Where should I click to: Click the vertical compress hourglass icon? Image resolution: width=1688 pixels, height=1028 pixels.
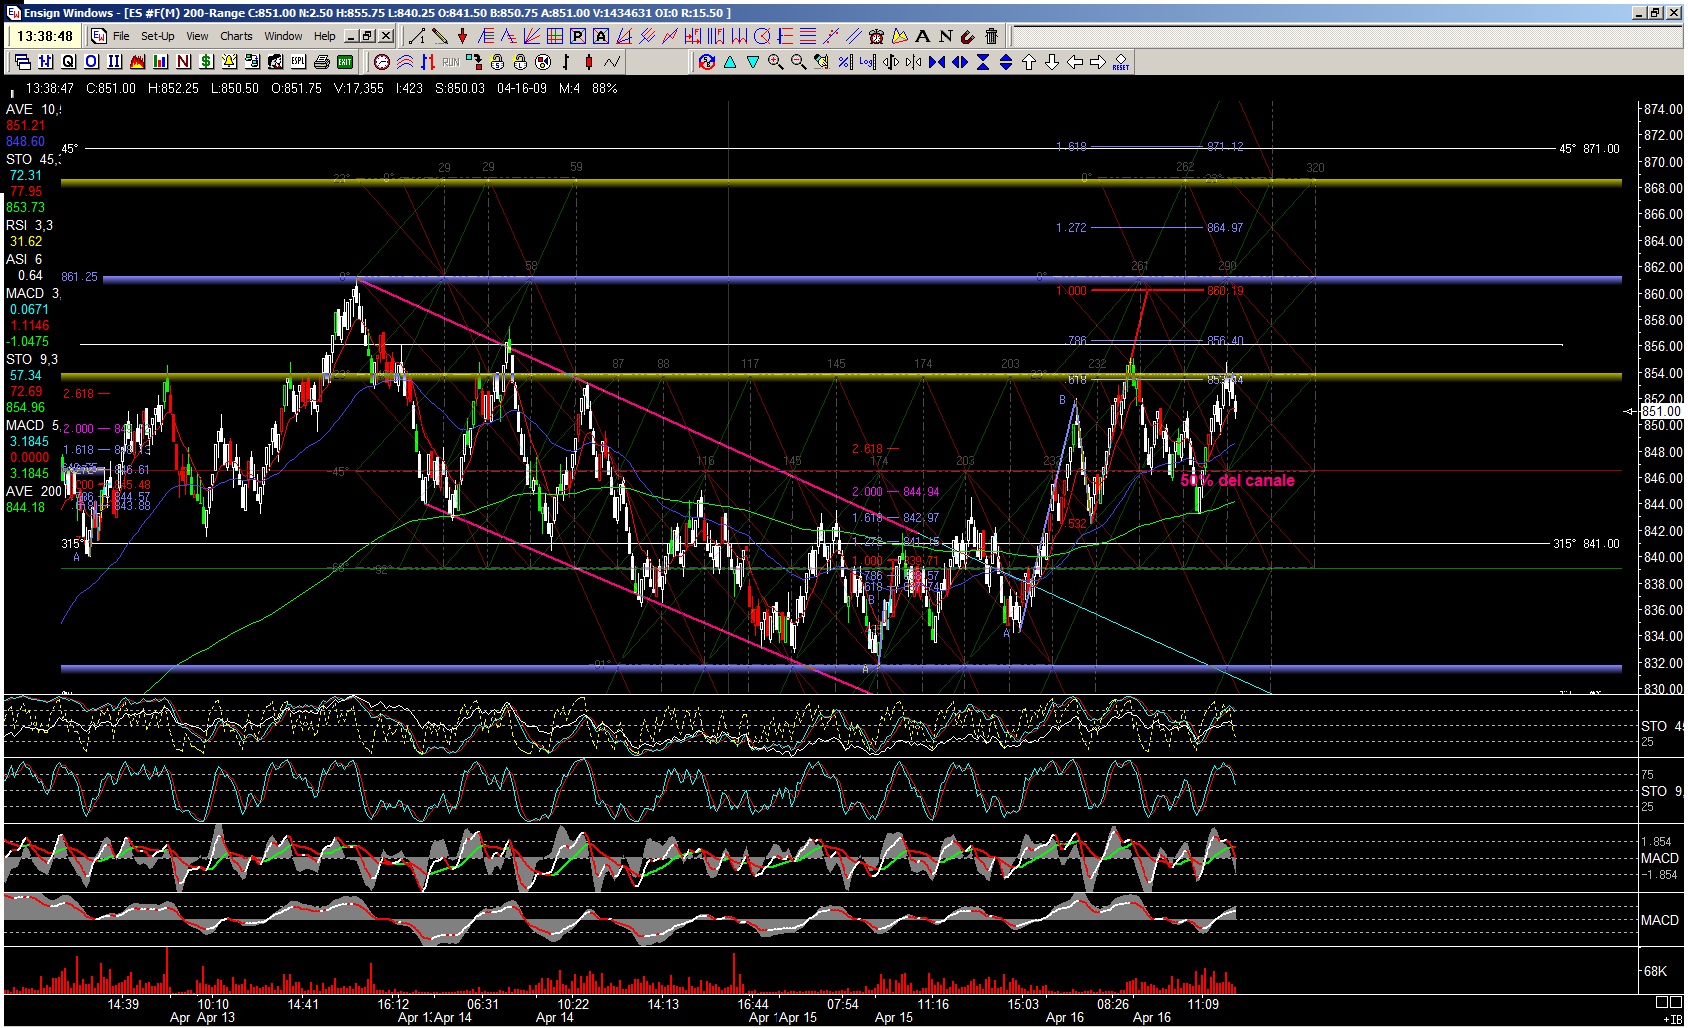[x=983, y=62]
